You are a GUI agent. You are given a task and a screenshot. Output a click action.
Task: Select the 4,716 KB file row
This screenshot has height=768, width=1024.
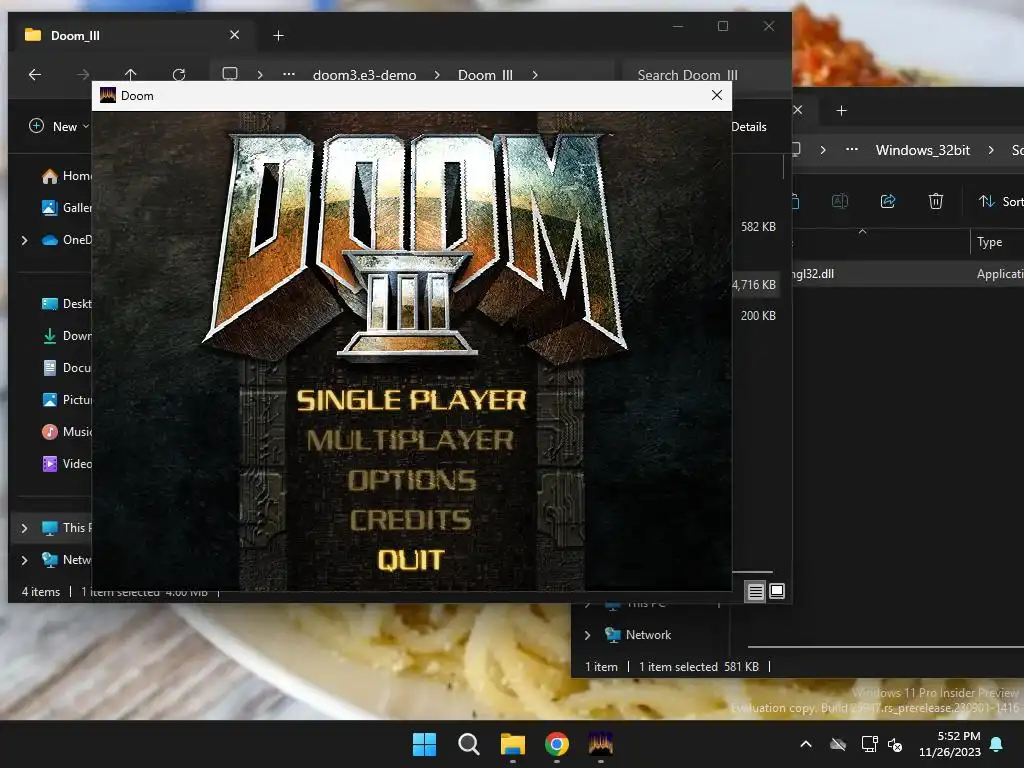(x=758, y=285)
